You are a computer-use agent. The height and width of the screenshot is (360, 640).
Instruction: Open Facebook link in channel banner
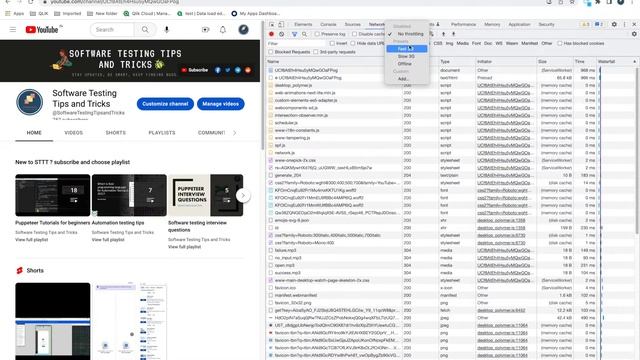click(218, 70)
